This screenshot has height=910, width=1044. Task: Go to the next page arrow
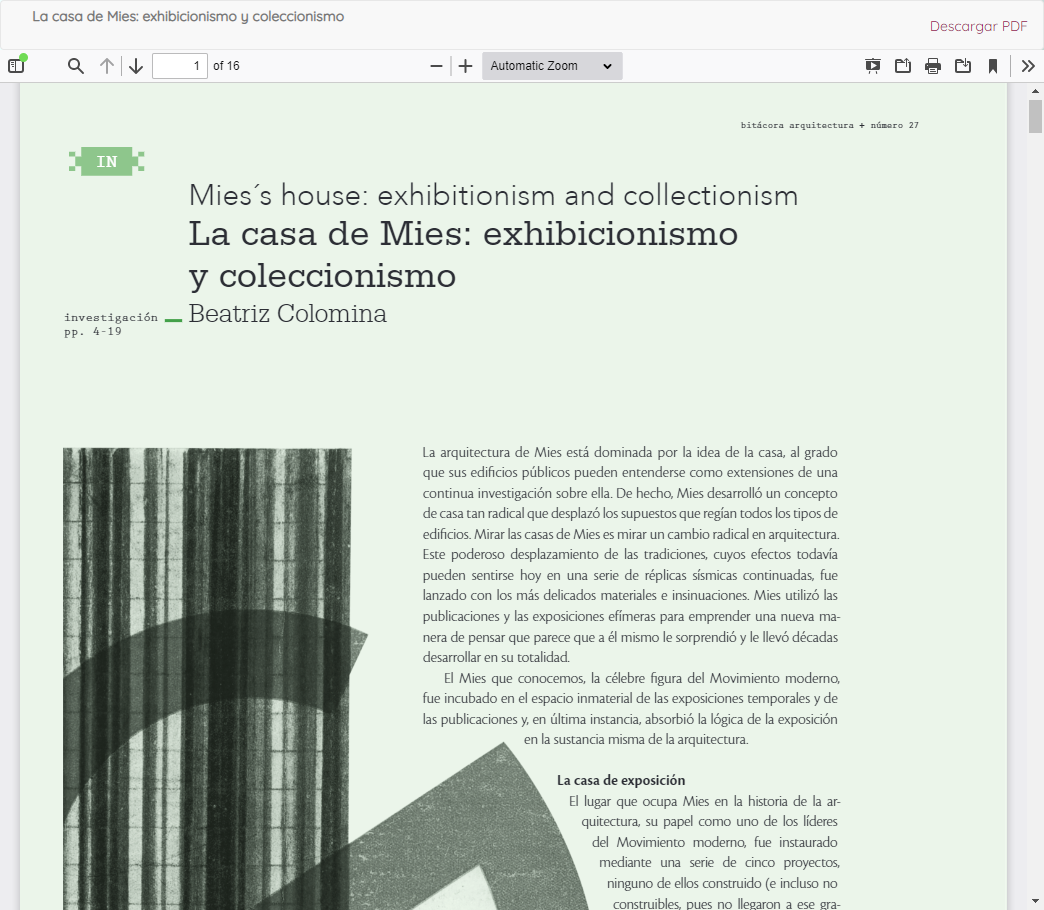(x=136, y=66)
